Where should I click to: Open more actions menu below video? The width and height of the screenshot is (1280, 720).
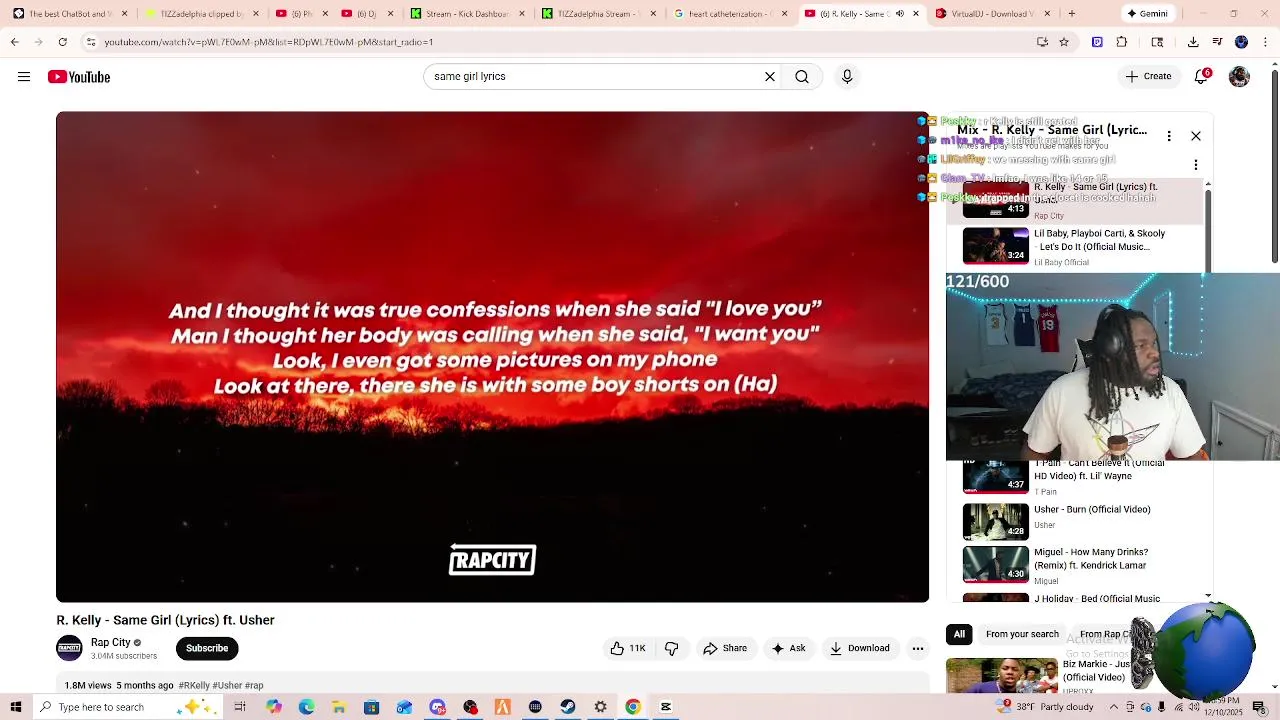tap(917, 648)
